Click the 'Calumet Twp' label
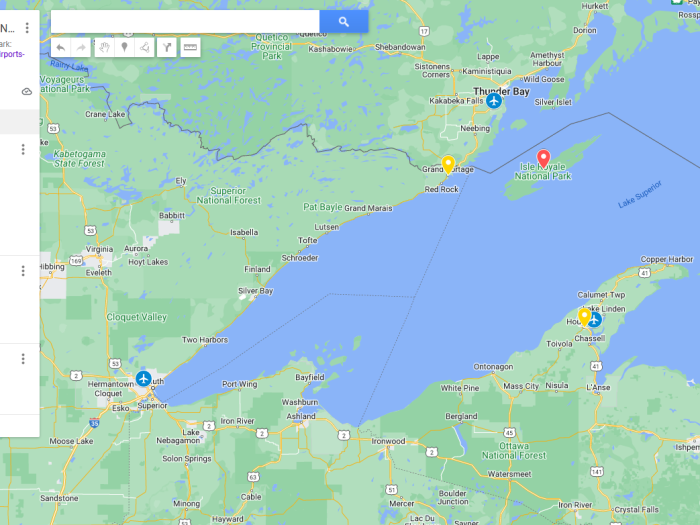 pyautogui.click(x=601, y=295)
